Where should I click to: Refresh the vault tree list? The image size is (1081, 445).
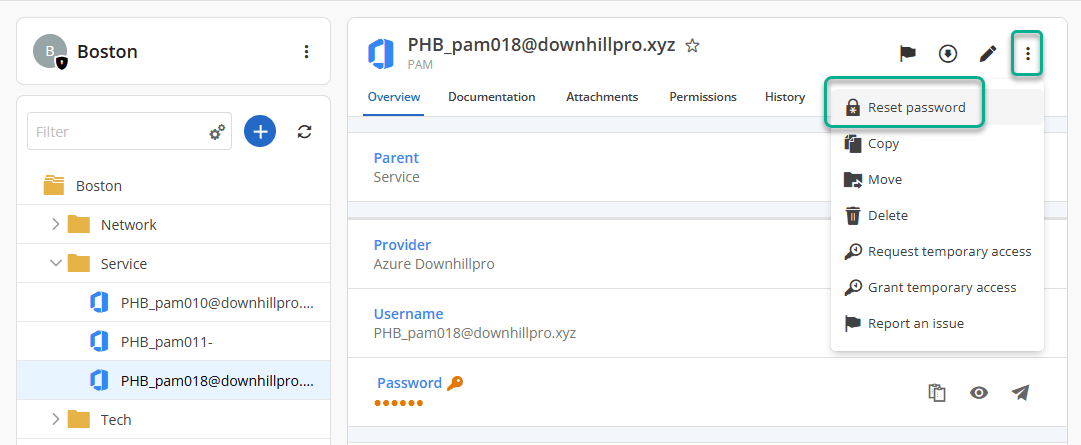click(305, 131)
